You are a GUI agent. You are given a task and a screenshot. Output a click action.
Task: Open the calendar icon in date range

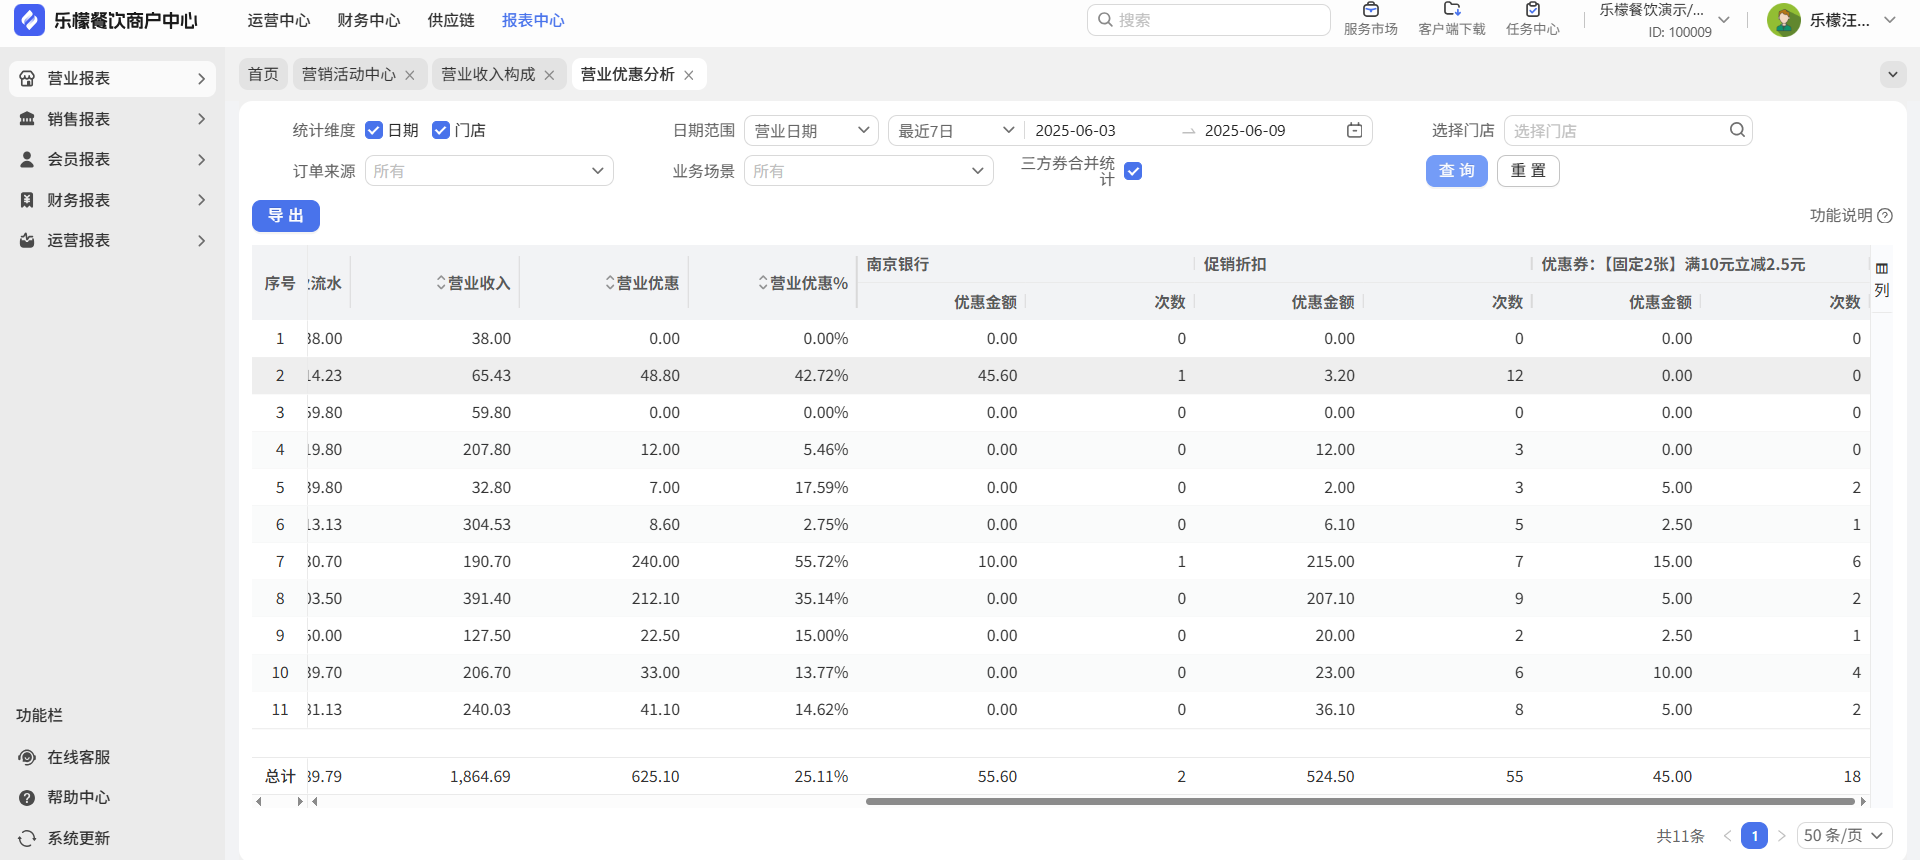click(1355, 130)
